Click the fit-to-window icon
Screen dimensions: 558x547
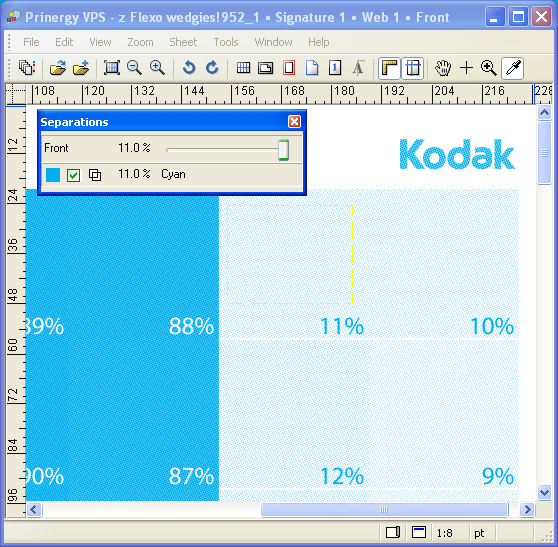point(112,68)
